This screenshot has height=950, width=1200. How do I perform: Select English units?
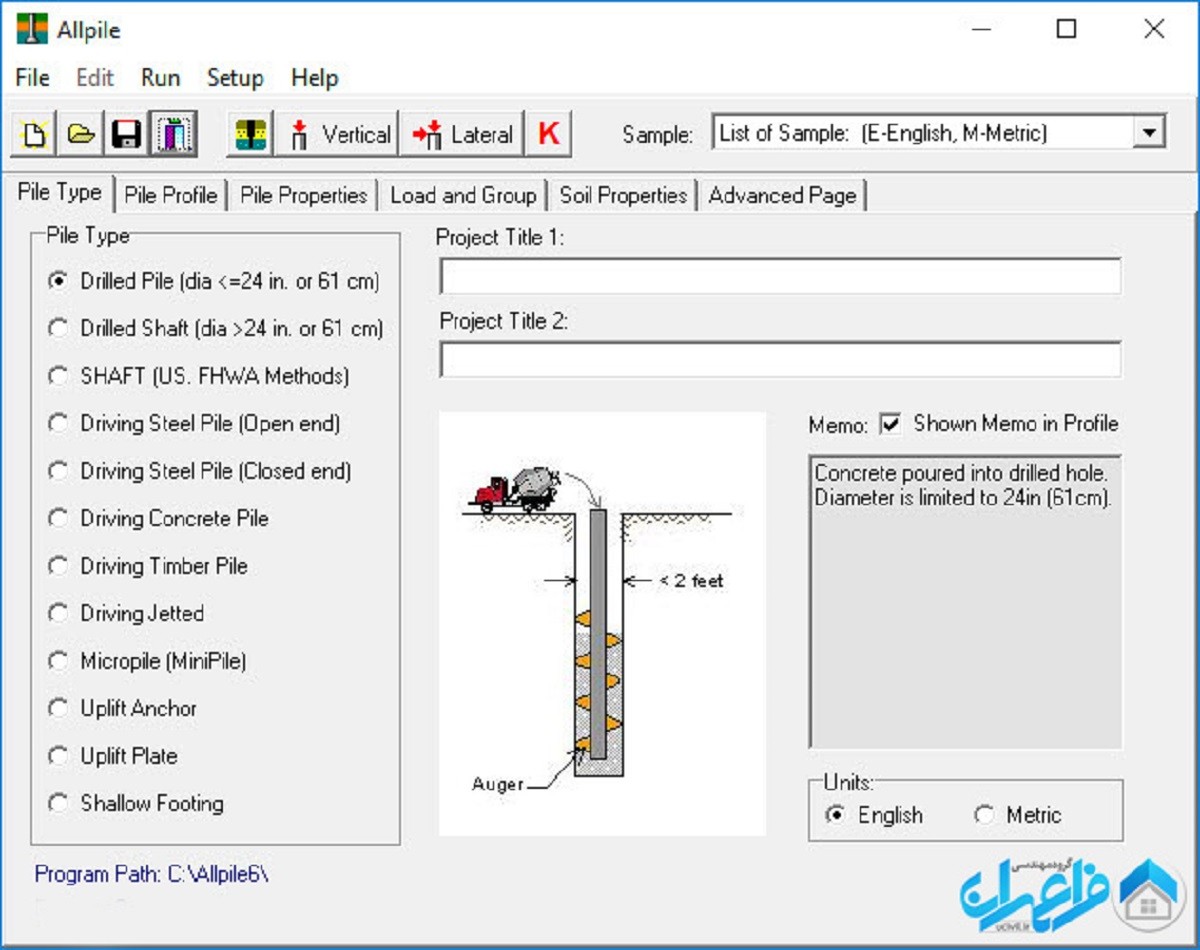[875, 815]
